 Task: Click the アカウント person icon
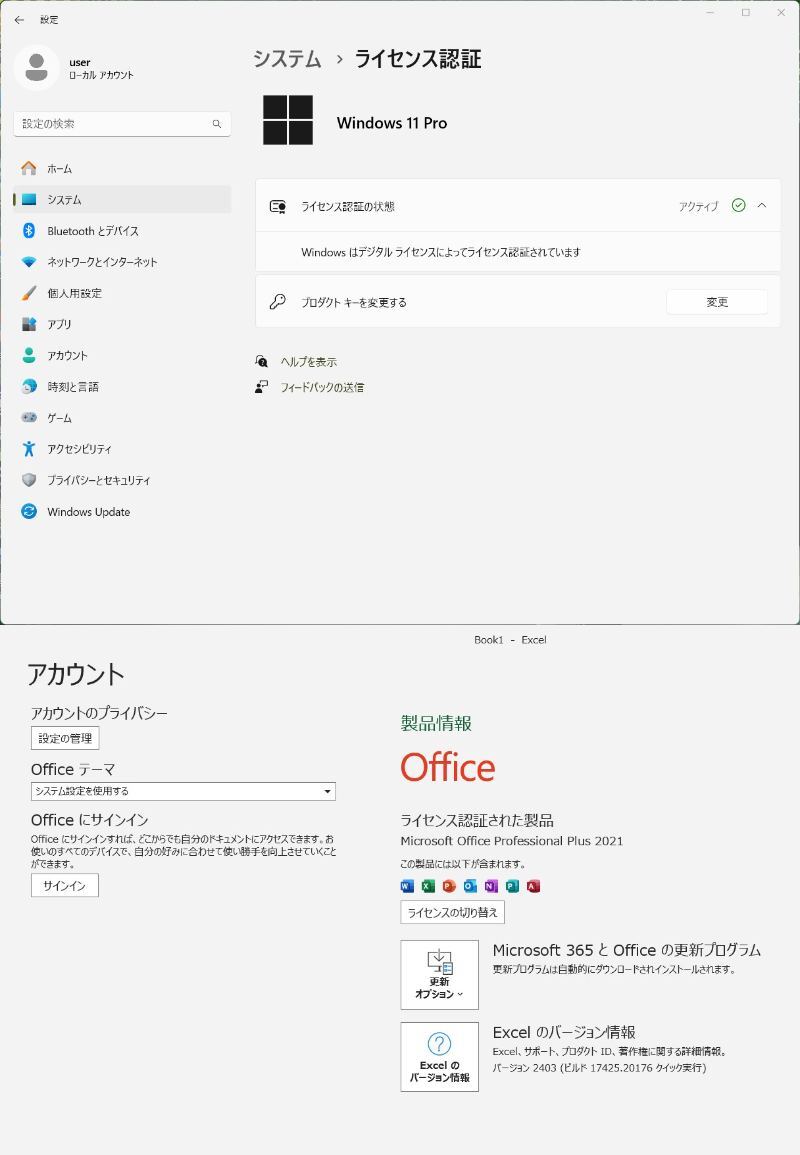pos(29,355)
